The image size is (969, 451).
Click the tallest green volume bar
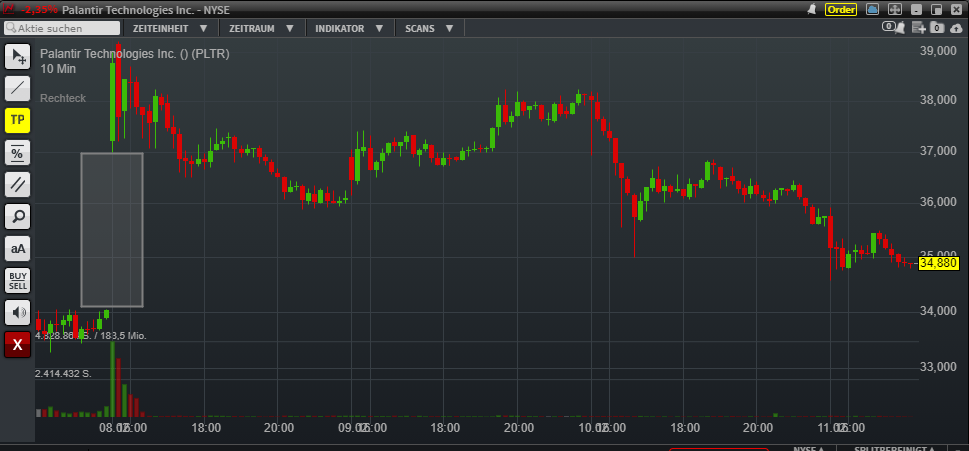click(112, 379)
